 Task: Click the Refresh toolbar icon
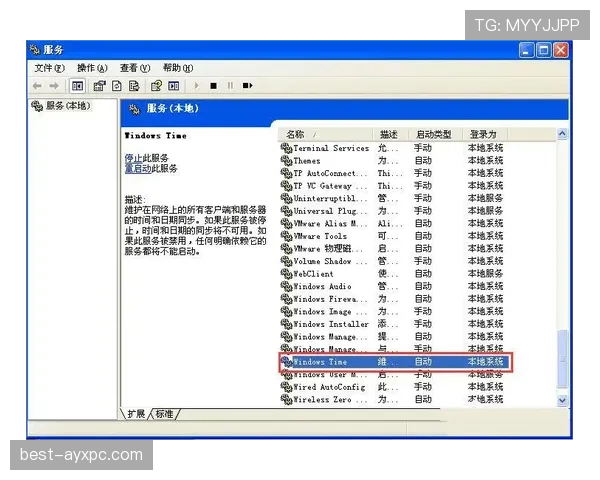tap(117, 86)
